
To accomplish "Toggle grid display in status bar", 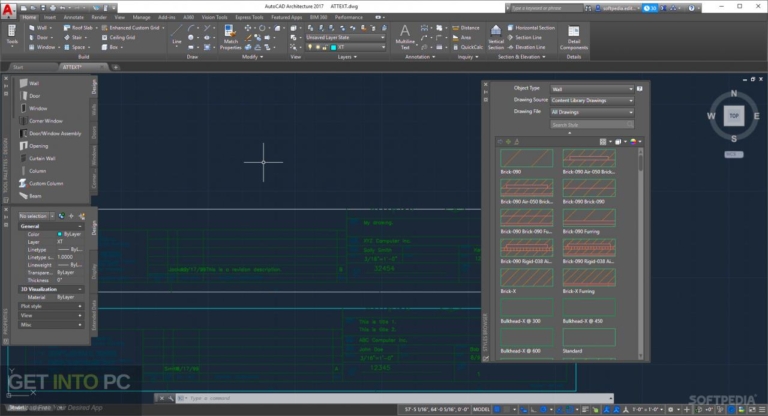I will [x=497, y=409].
